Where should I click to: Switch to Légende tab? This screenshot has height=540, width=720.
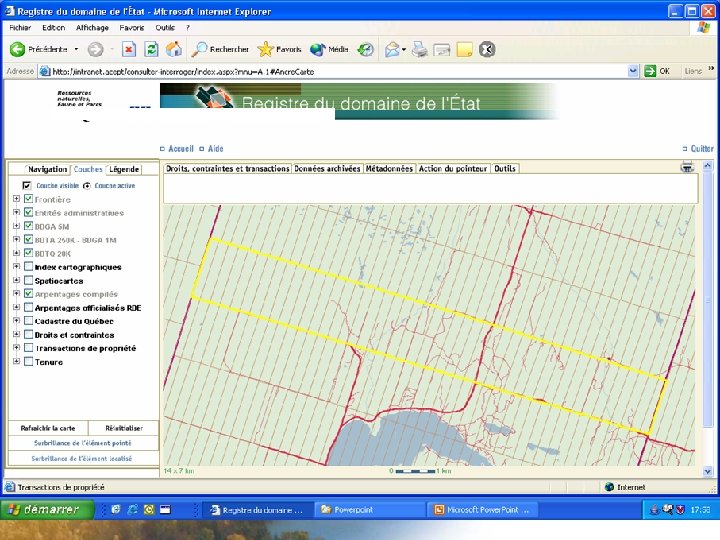(x=124, y=169)
